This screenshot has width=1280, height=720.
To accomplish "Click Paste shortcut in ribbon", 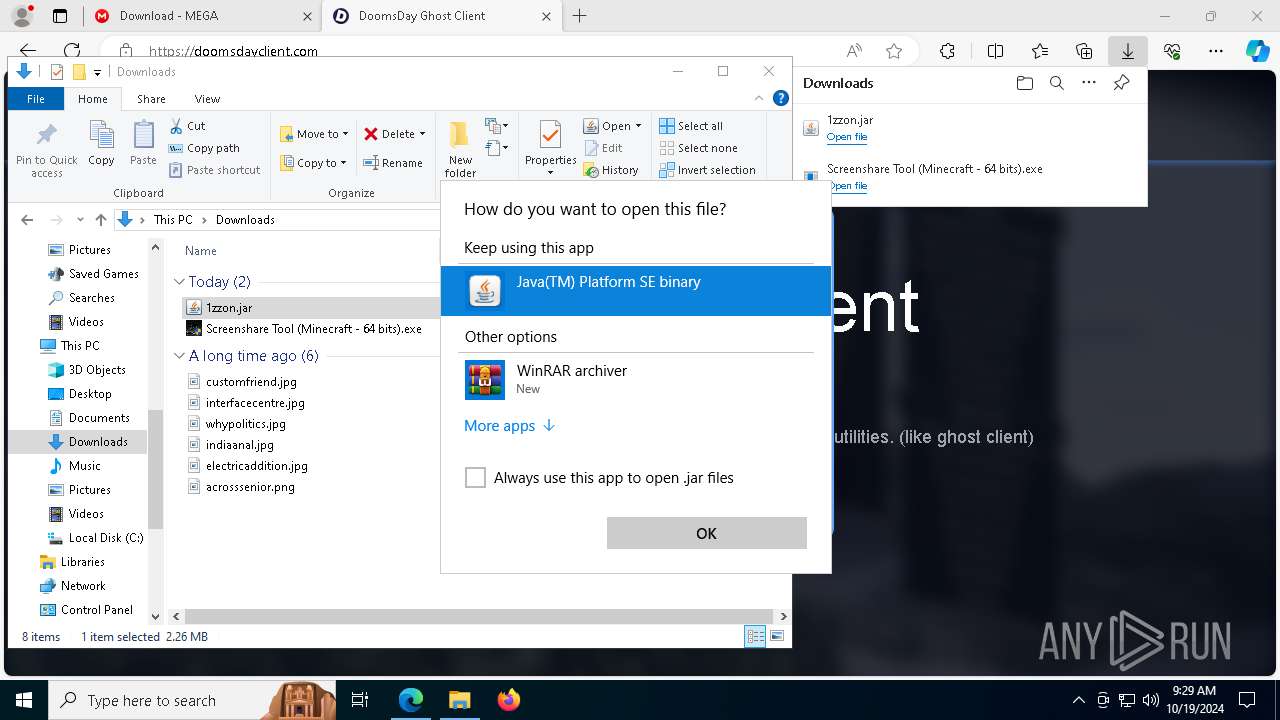I will (214, 170).
